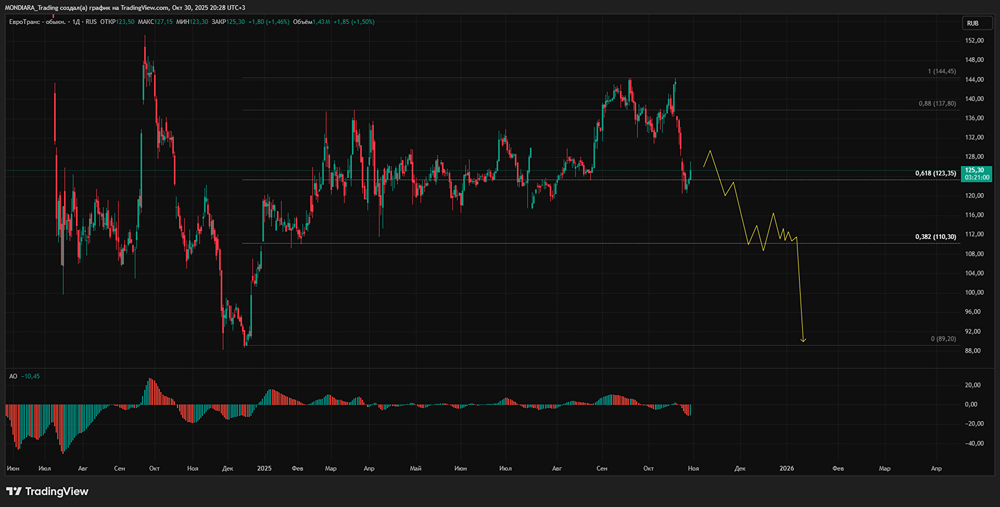1000x507 pixels.
Task: Click the AO indicator label
Action: [x=11, y=375]
